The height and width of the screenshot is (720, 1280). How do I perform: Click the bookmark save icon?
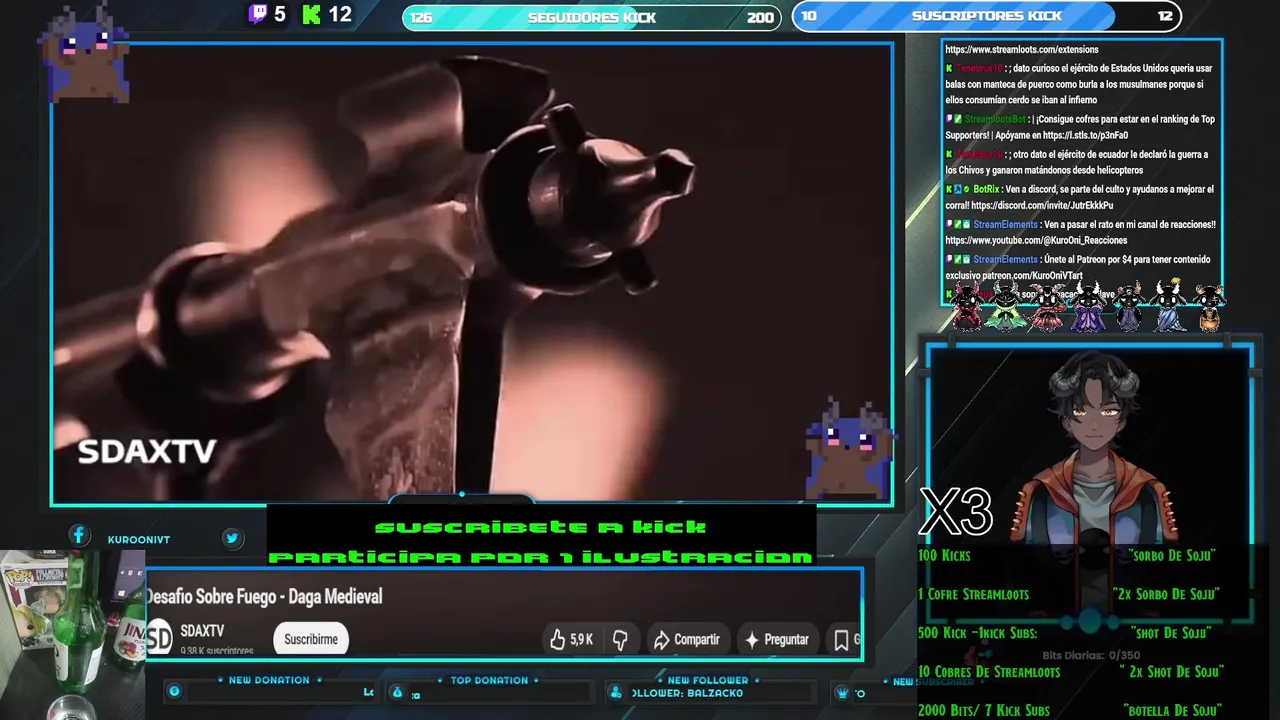[841, 640]
